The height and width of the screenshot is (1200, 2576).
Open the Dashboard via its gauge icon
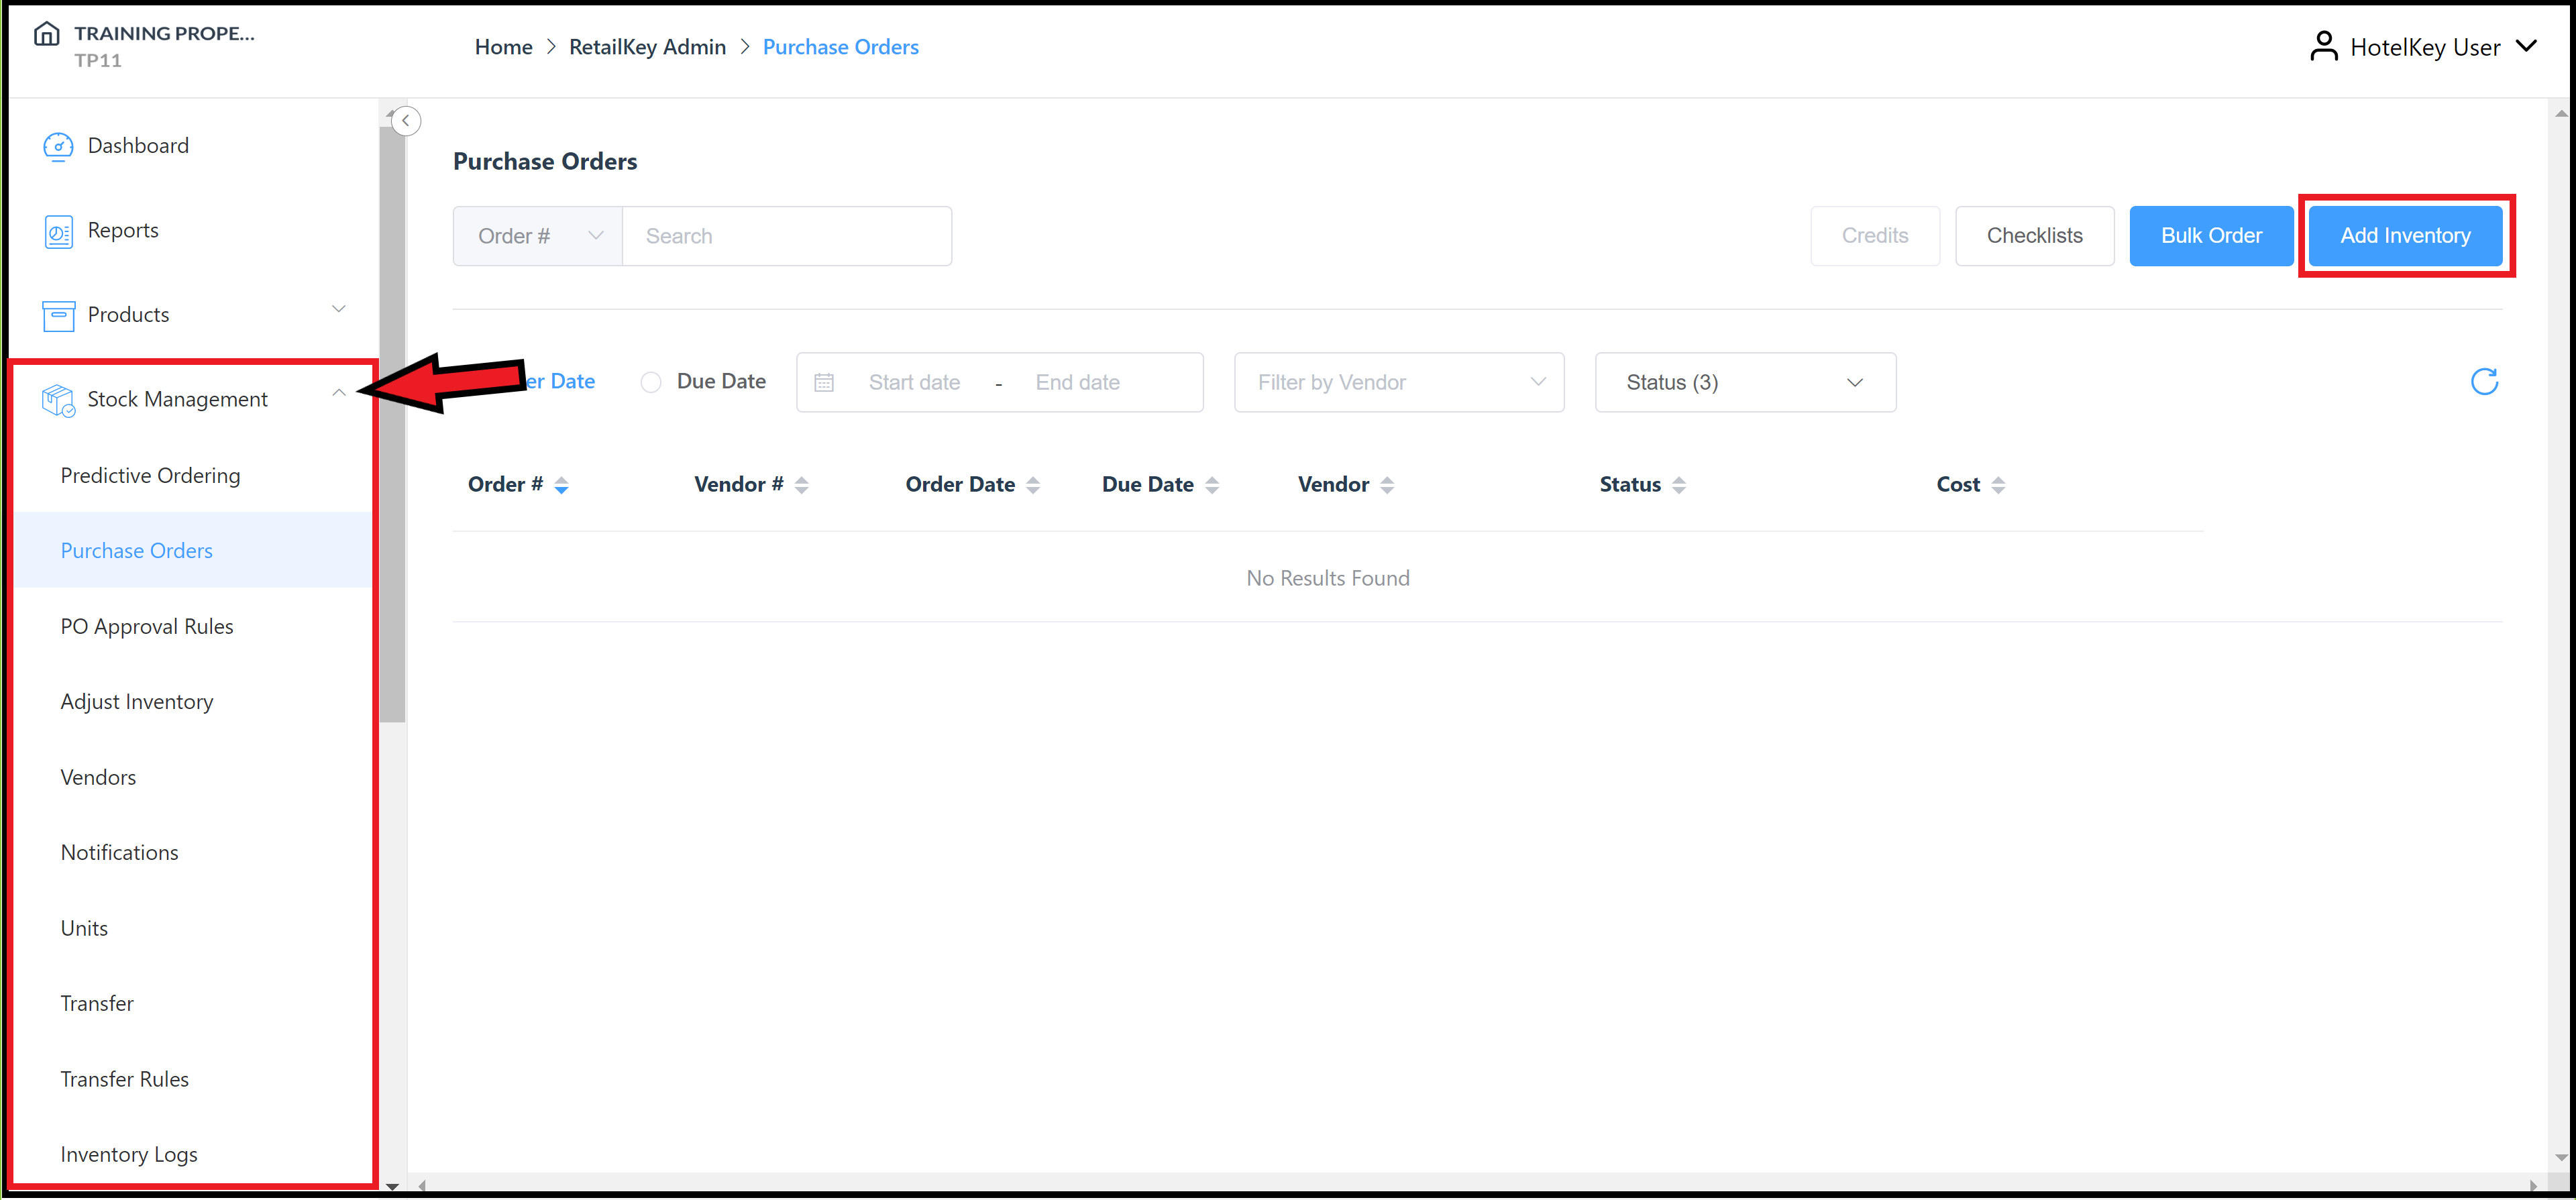point(59,146)
